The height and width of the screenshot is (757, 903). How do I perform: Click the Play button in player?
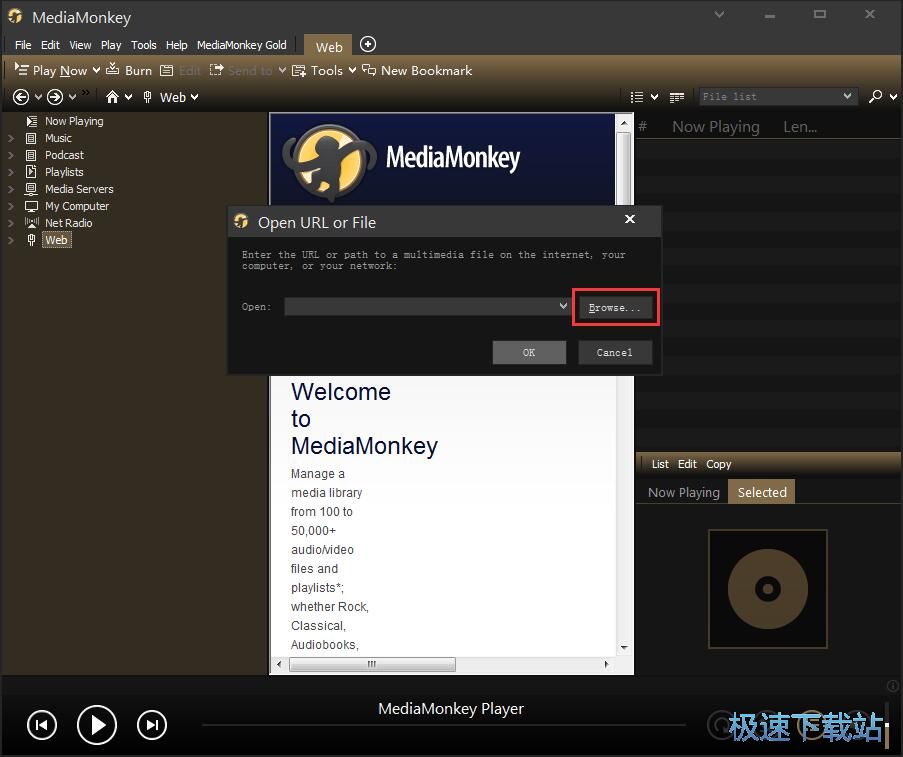coord(97,724)
